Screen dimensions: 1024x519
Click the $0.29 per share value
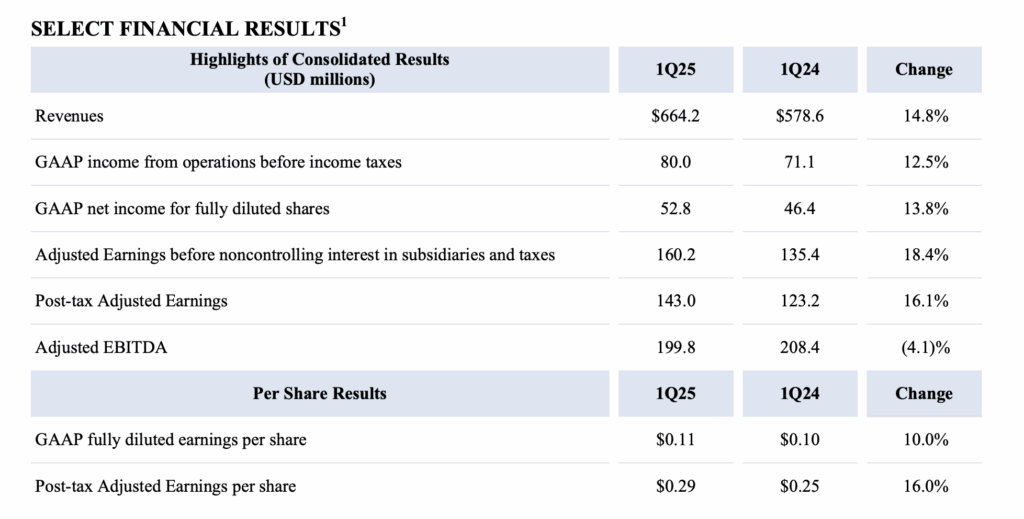click(676, 486)
